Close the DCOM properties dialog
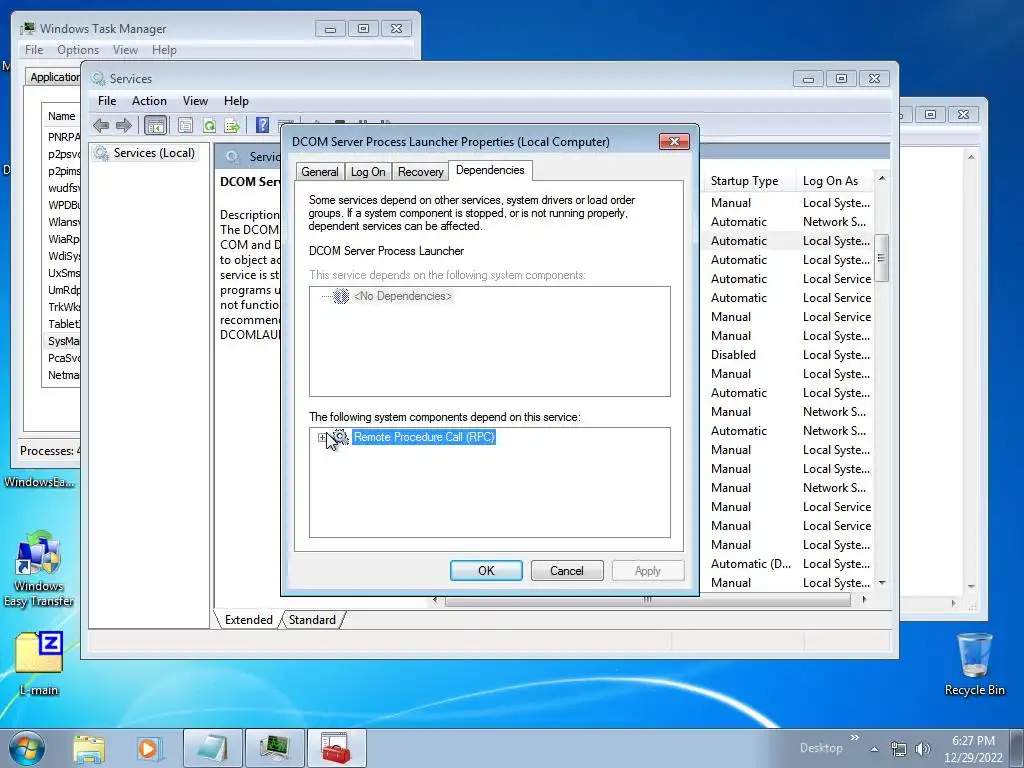The height and width of the screenshot is (768, 1024). click(675, 142)
